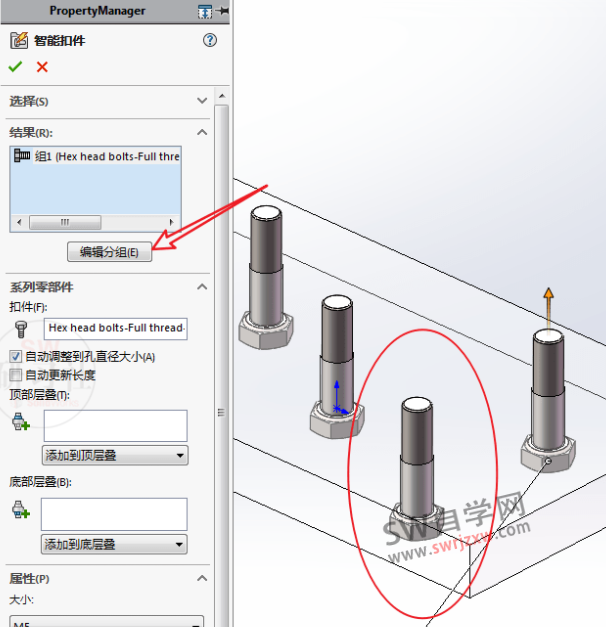Click the orange direction arrow on bolt
This screenshot has height=627, width=606.
click(x=548, y=308)
